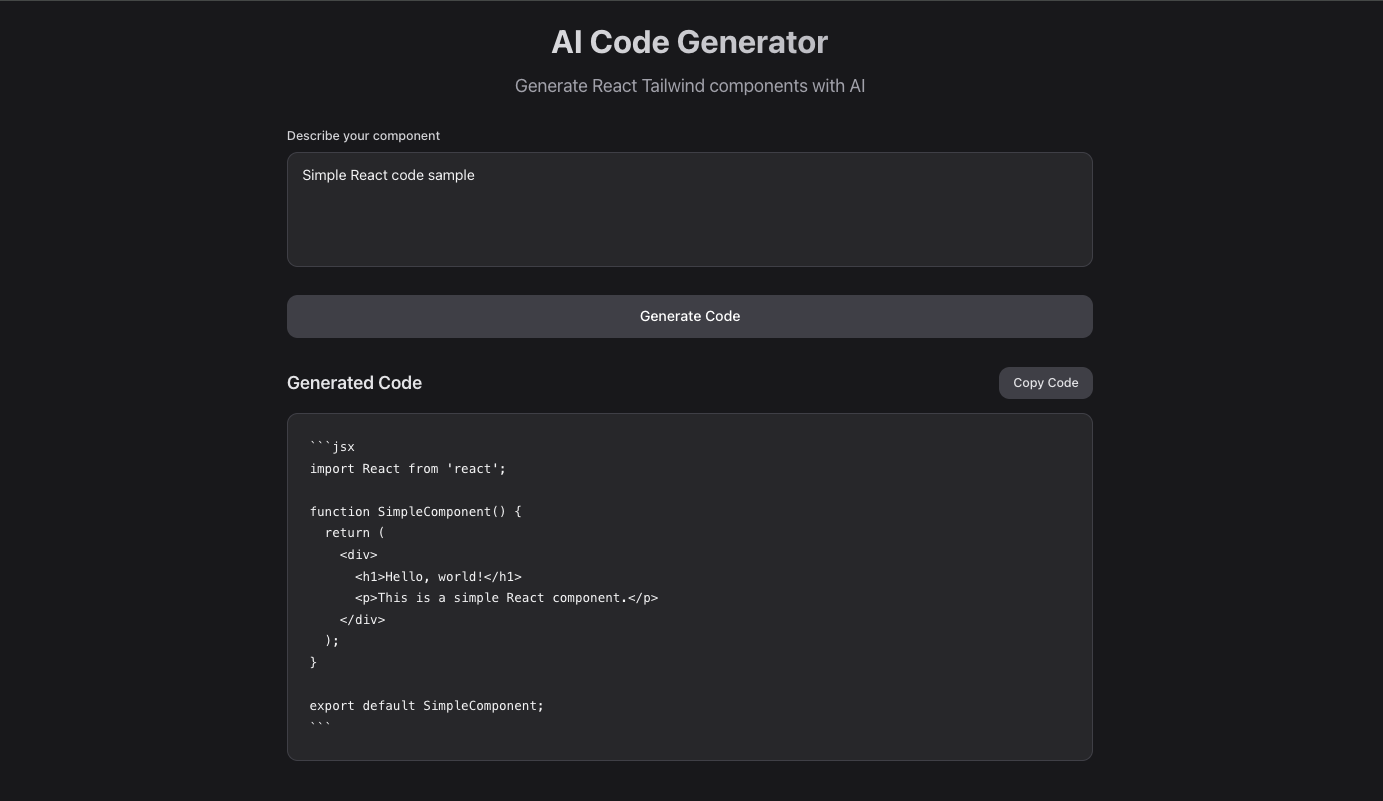Viewport: 1383px width, 801px height.
Task: Click the "return (" code line
Action: click(x=355, y=533)
